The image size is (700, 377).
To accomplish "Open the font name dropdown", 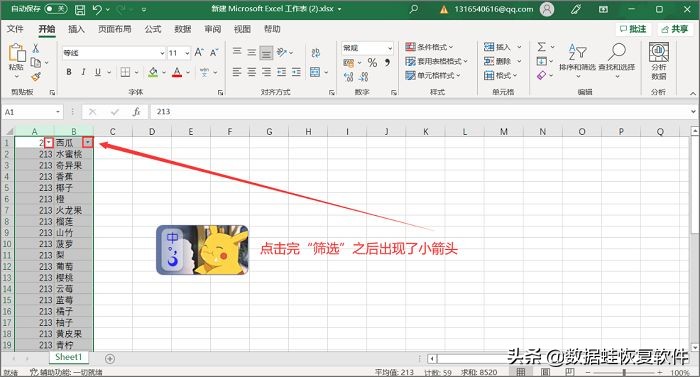I will click(162, 53).
